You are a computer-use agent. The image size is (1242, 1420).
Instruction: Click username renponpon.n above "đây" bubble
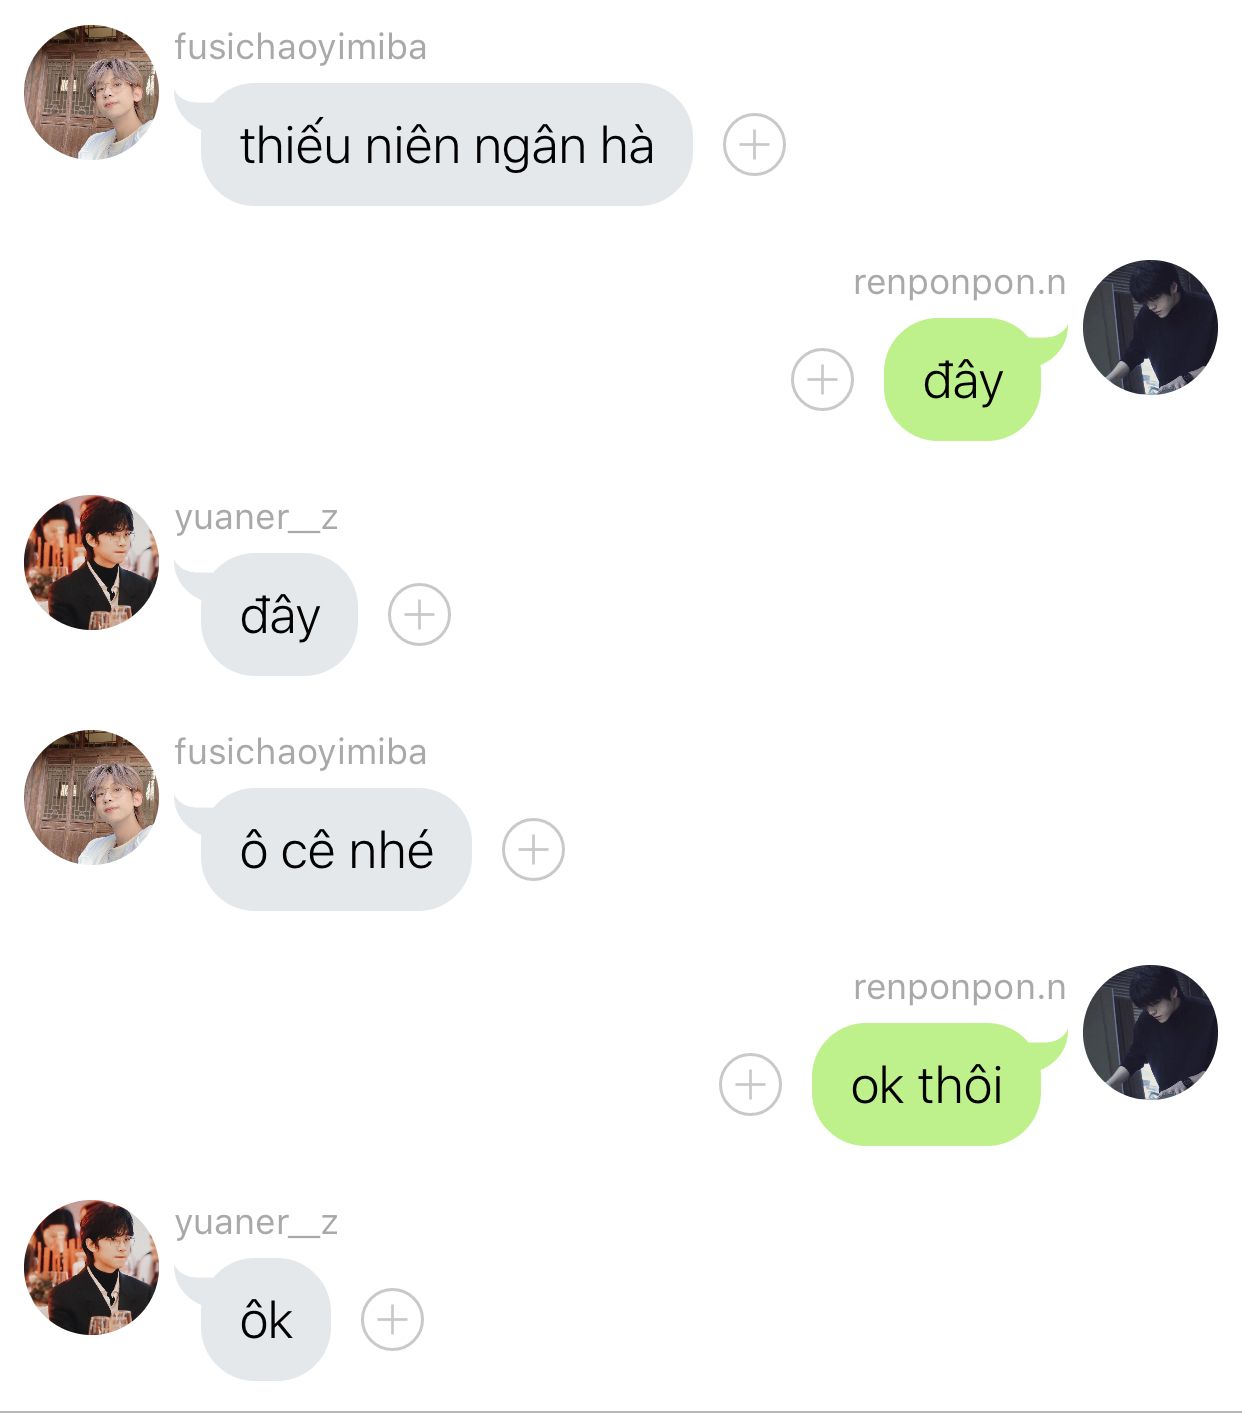pos(960,282)
